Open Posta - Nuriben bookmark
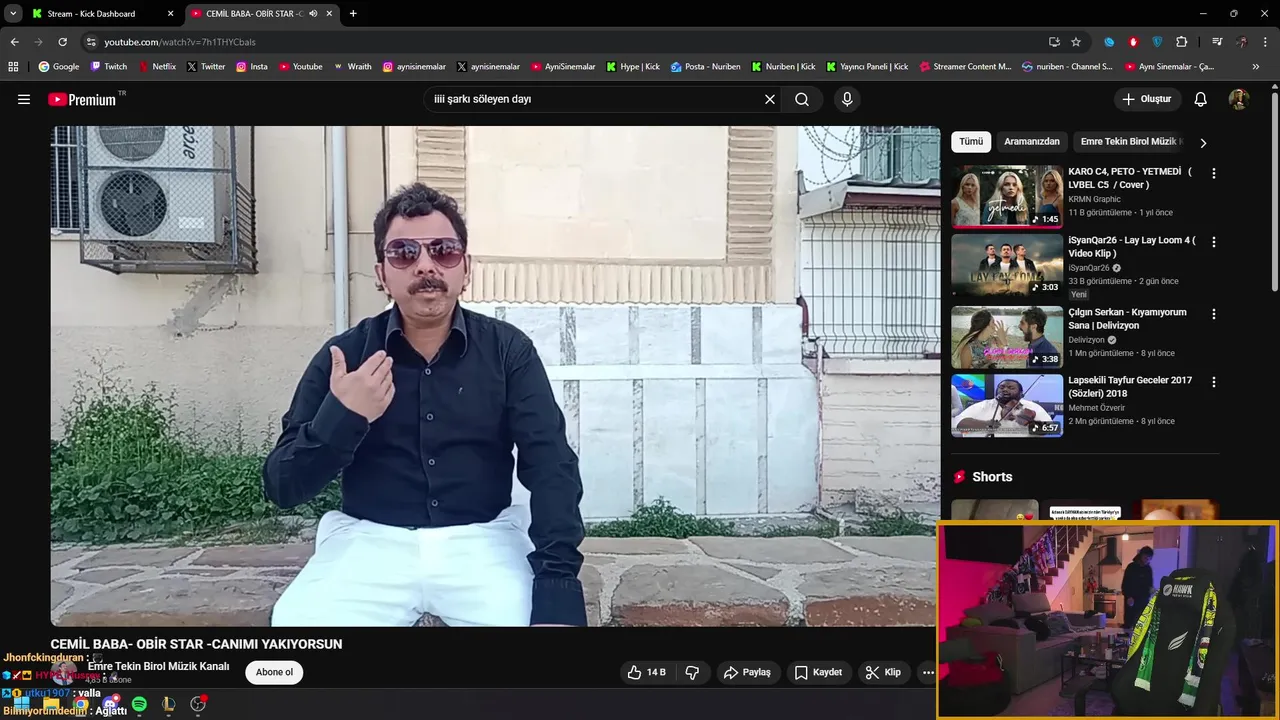This screenshot has height=720, width=1280. click(706, 67)
